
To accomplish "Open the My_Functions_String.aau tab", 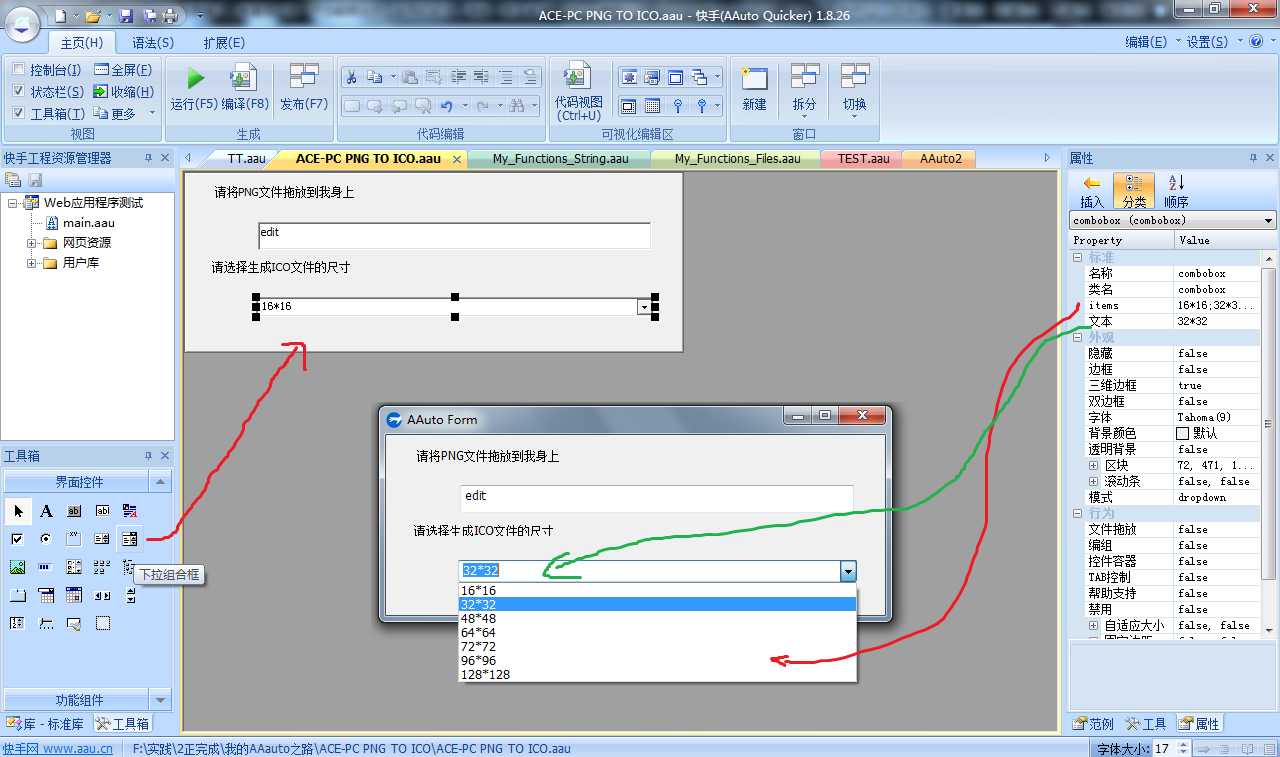I will pyautogui.click(x=561, y=158).
